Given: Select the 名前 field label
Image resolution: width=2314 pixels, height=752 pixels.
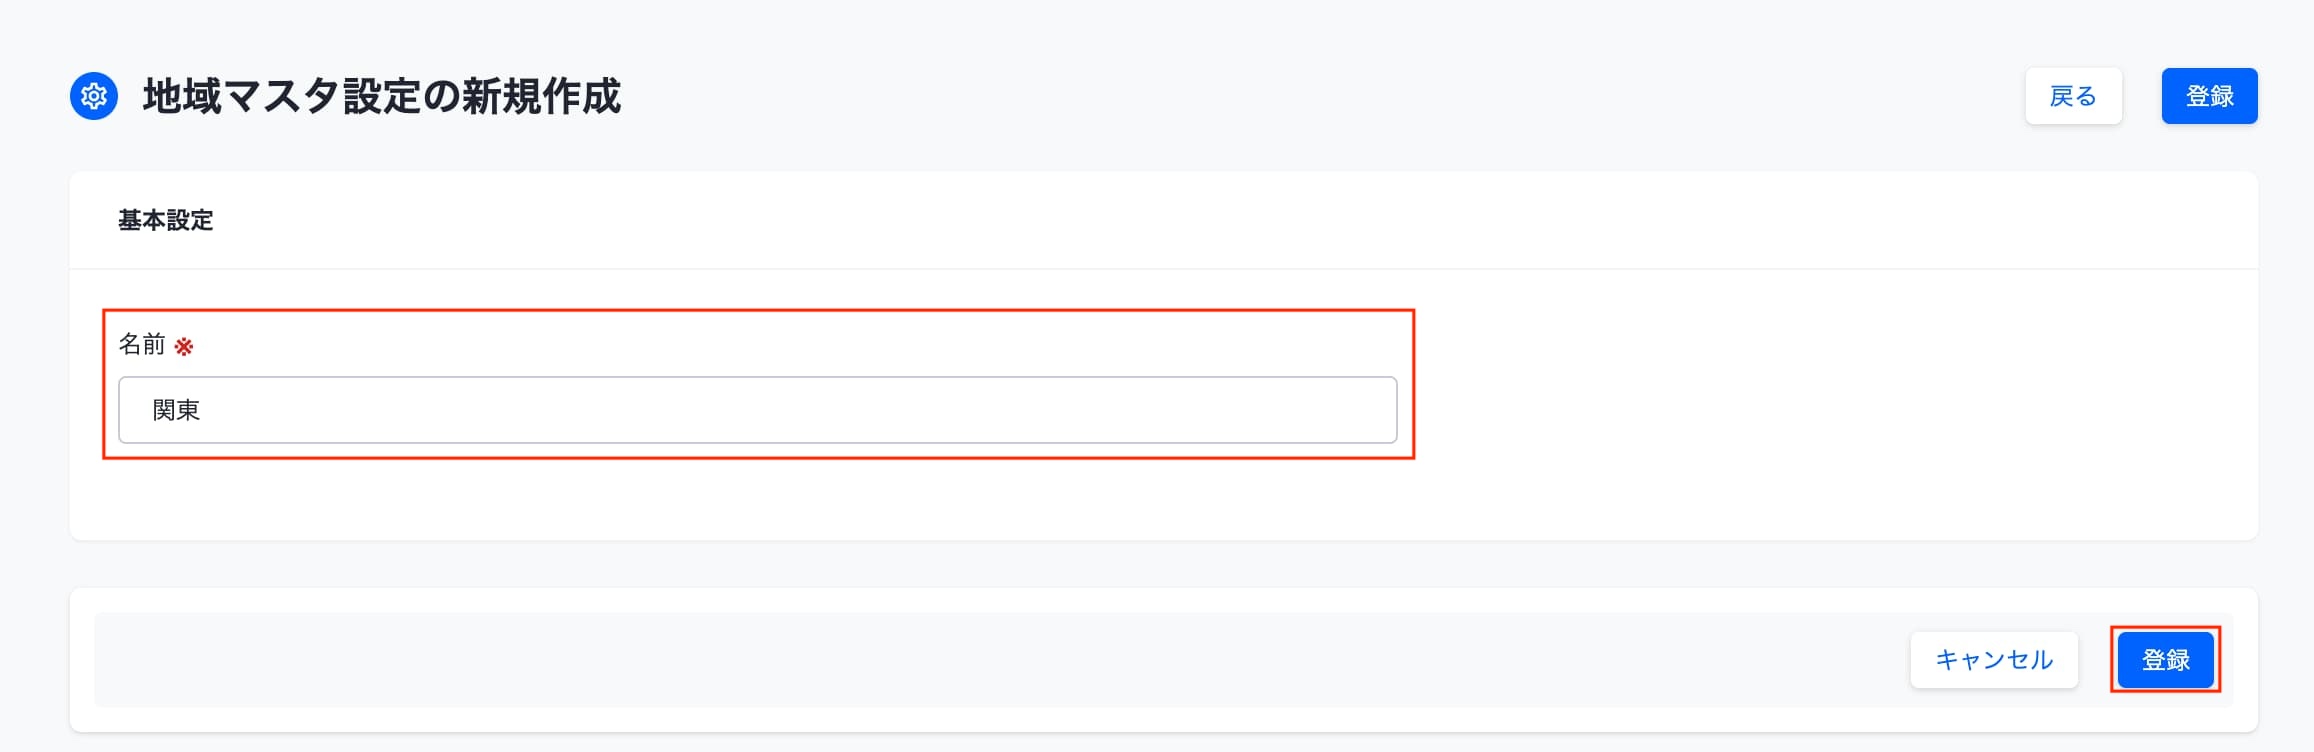Looking at the screenshot, I should coord(142,345).
